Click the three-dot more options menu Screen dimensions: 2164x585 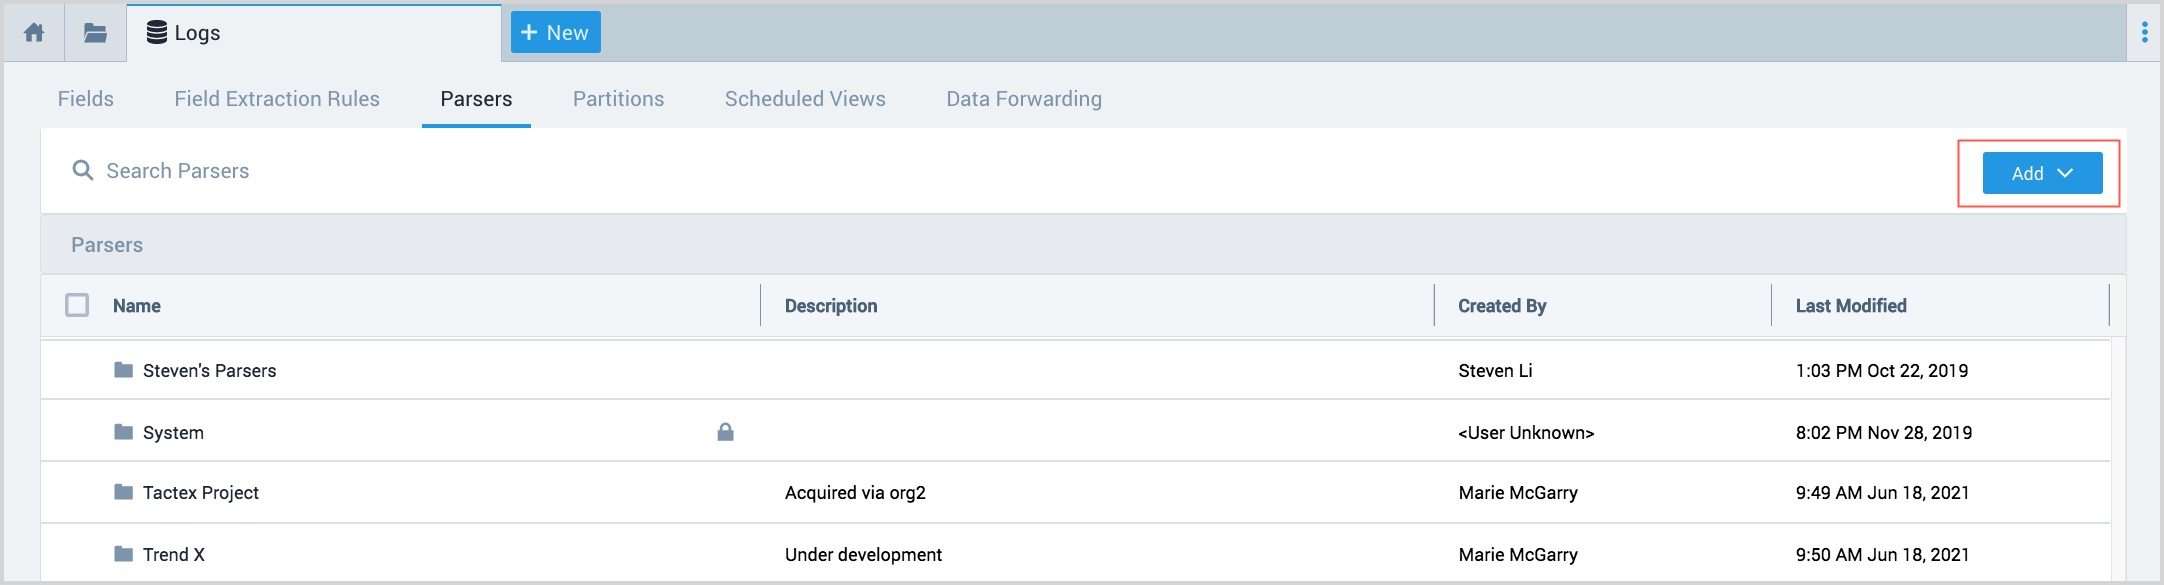click(x=2144, y=33)
